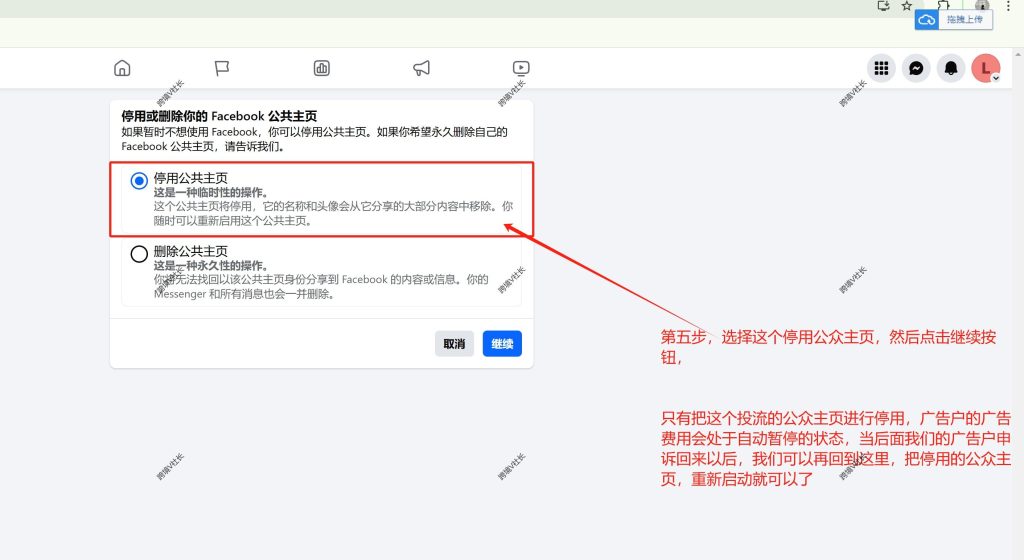Open the Insights chart icon

[322, 68]
